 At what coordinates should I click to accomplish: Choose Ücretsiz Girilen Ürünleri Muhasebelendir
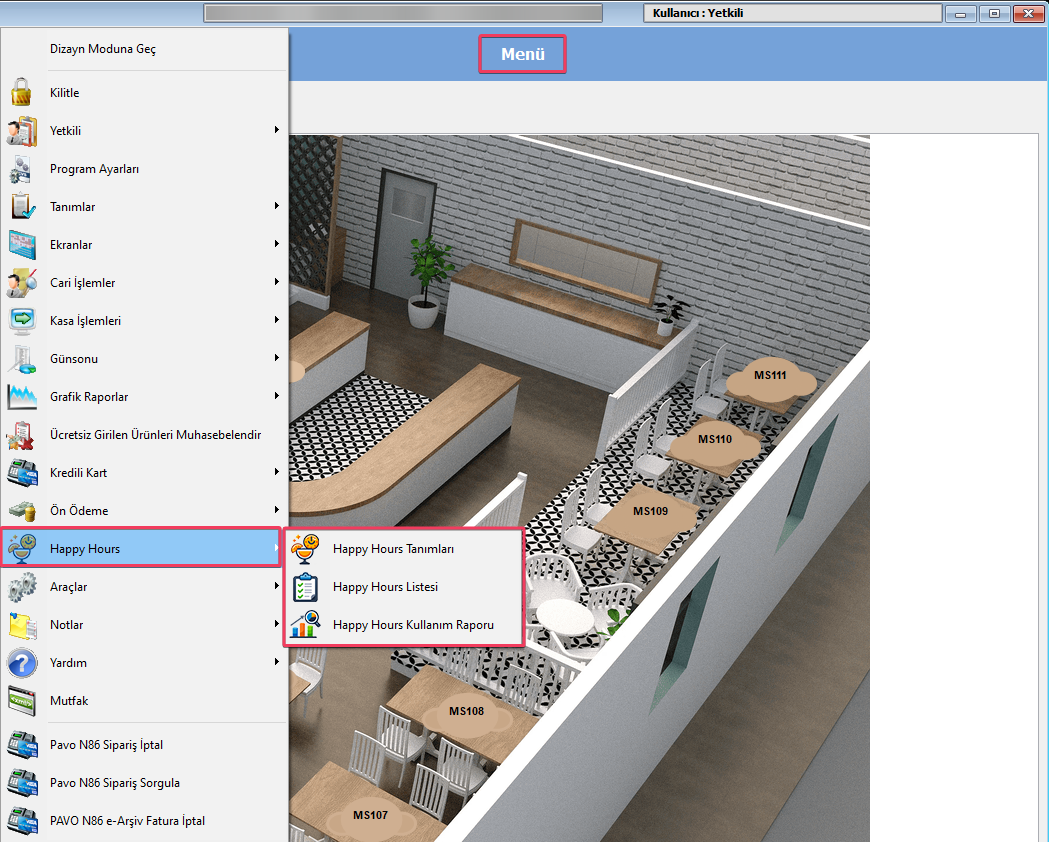click(x=155, y=435)
